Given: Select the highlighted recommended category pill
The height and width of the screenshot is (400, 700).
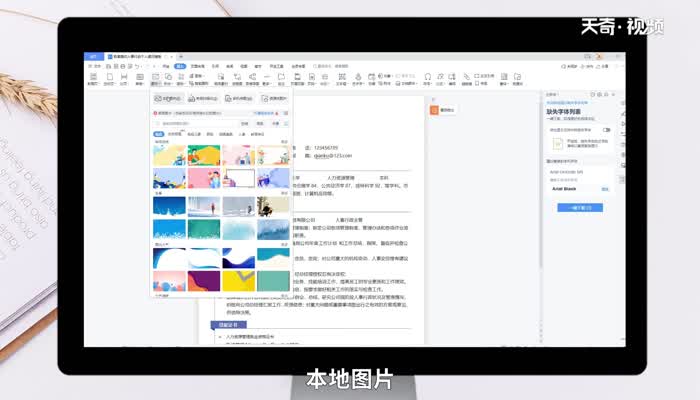Looking at the screenshot, I should point(159,134).
